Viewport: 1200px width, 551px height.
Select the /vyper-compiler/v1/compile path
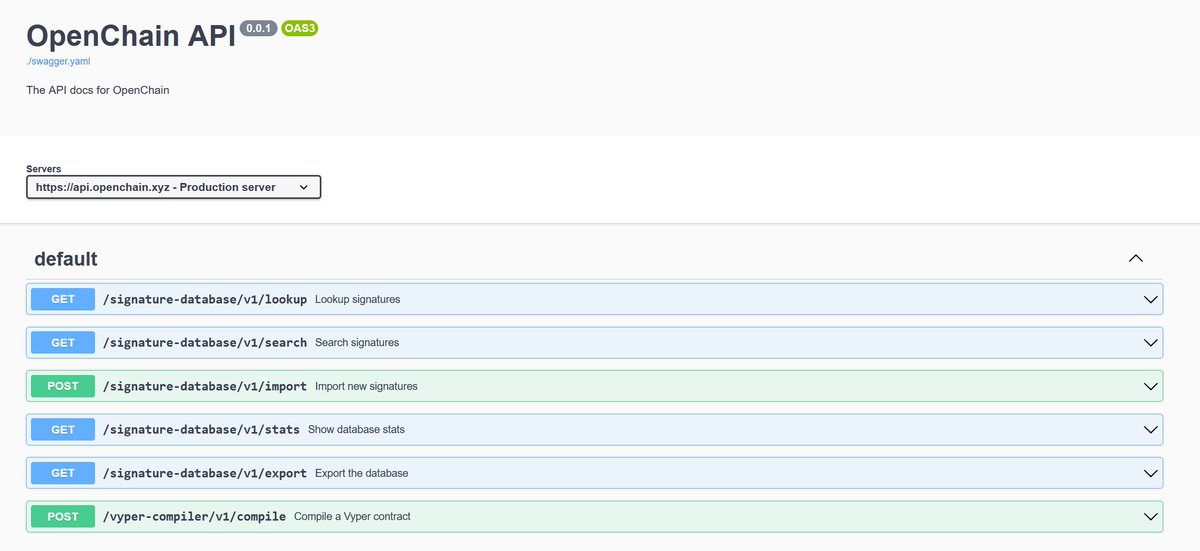pyautogui.click(x=194, y=517)
